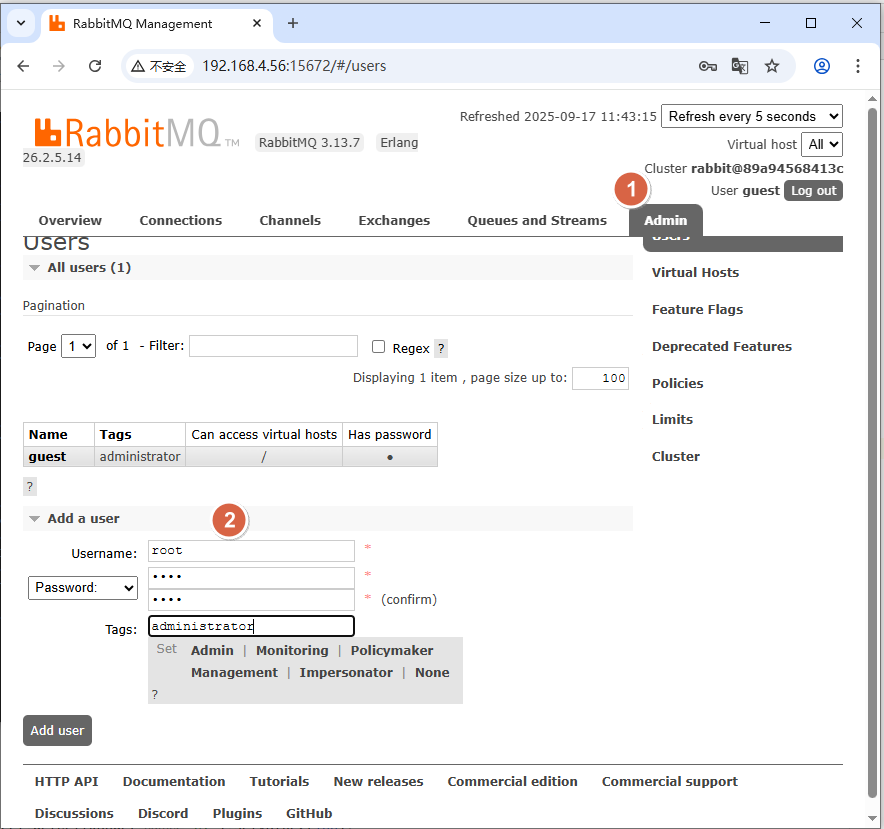Click the browser reload page icon
Image resolution: width=884 pixels, height=829 pixels.
95,66
